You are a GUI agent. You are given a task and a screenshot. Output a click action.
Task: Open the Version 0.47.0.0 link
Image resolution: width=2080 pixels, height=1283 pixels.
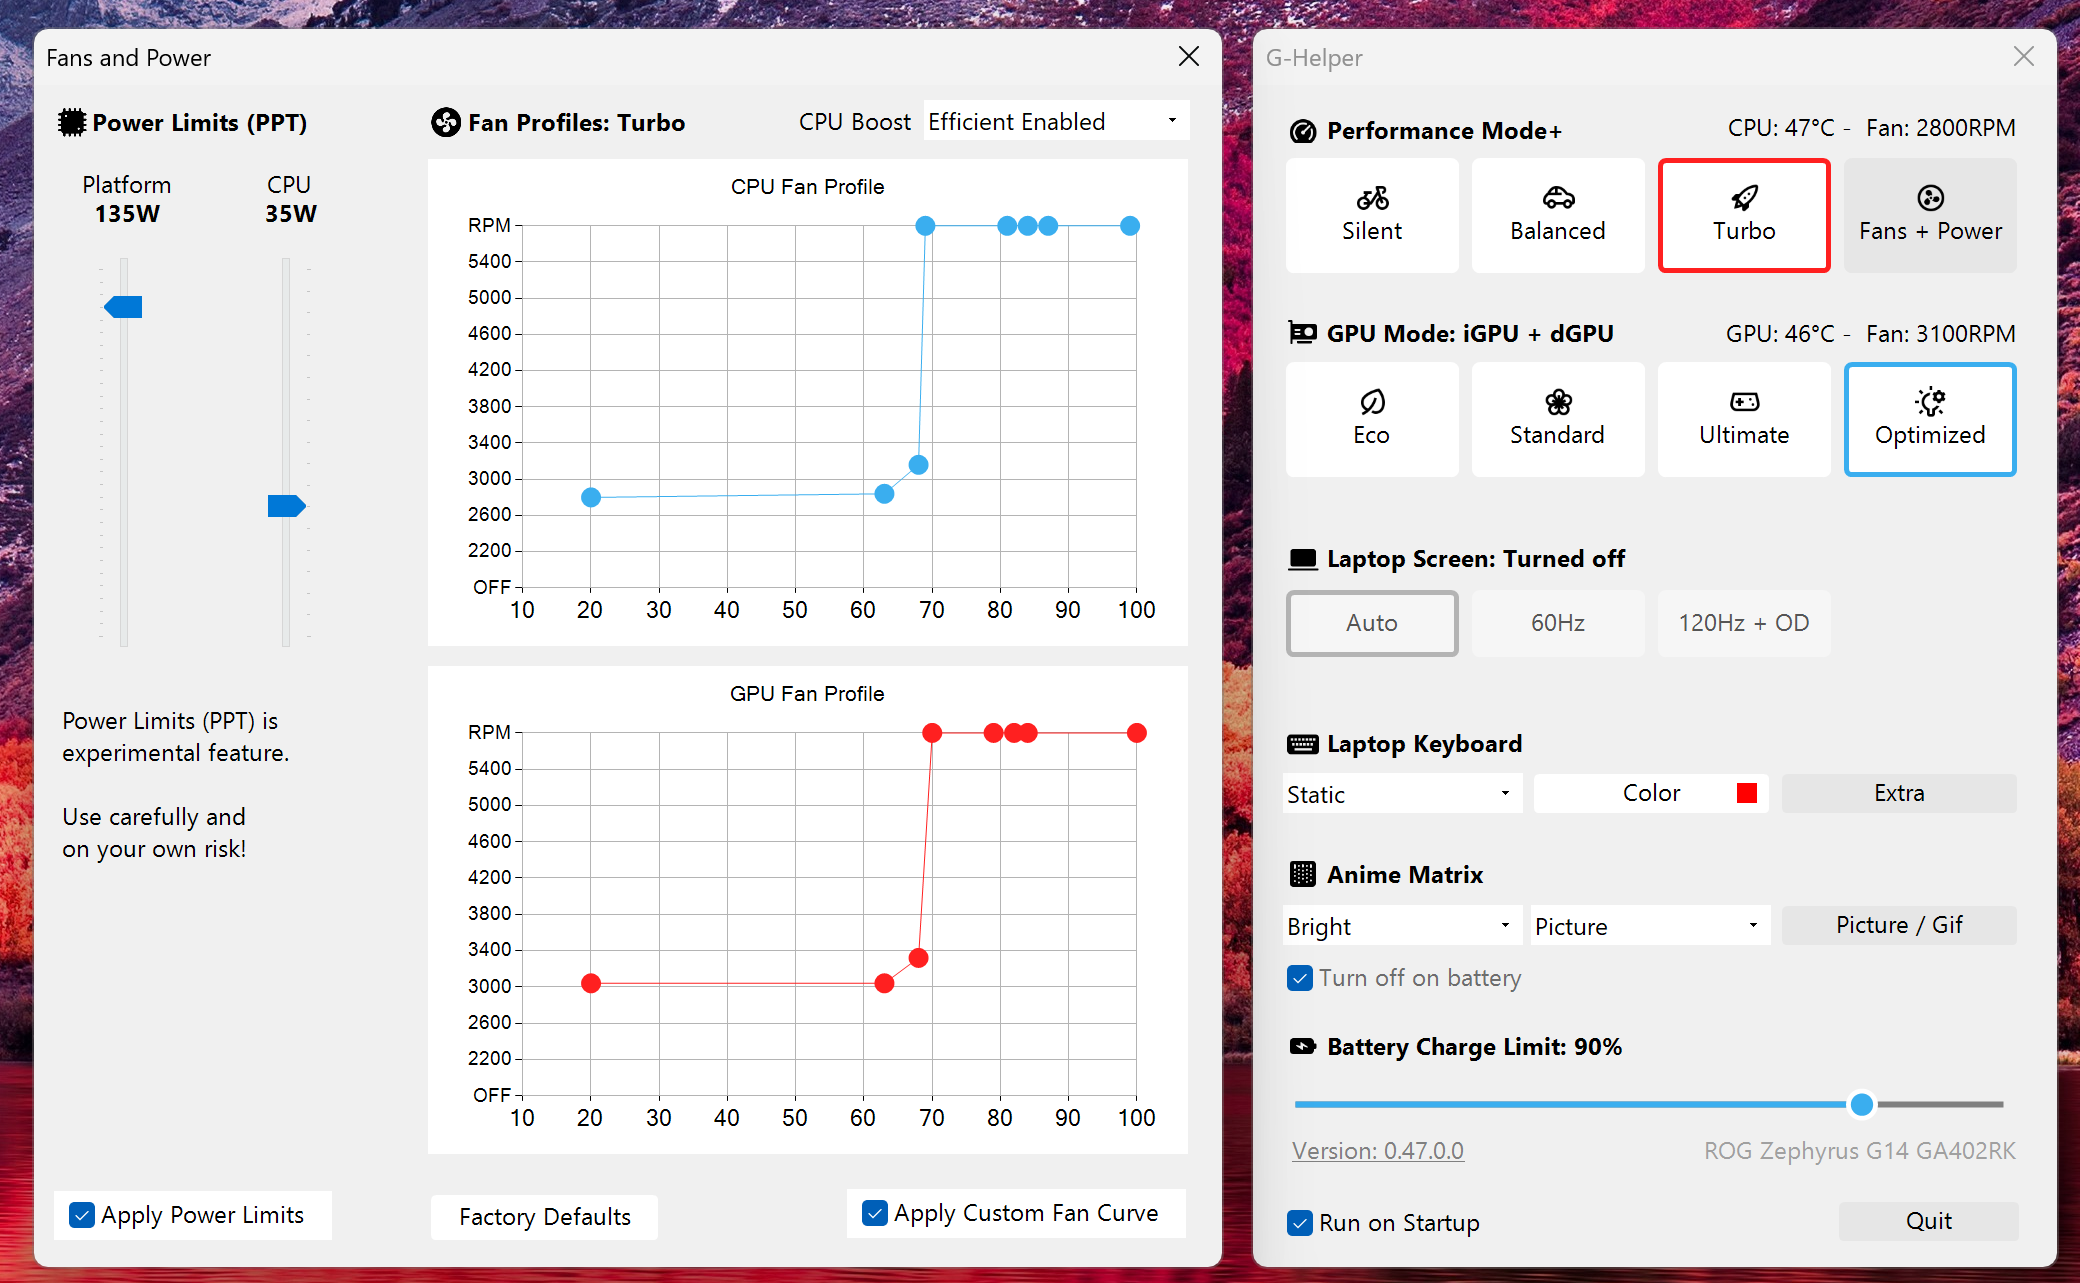[x=1378, y=1150]
